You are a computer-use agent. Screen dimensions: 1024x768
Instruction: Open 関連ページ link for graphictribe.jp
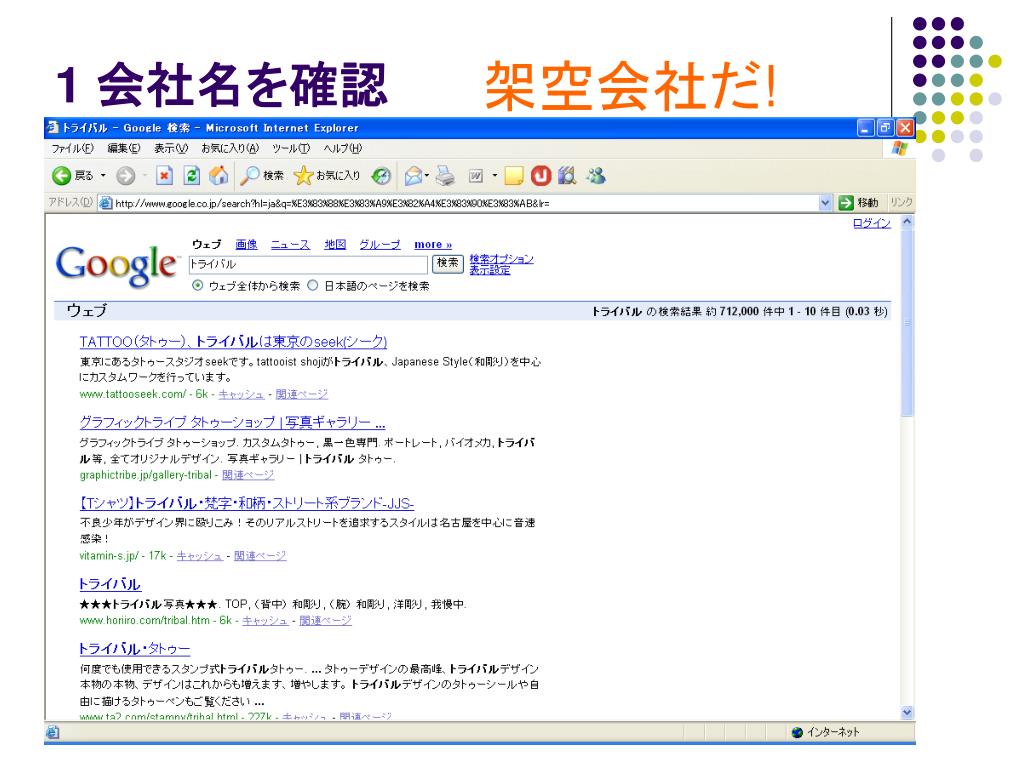coord(248,475)
